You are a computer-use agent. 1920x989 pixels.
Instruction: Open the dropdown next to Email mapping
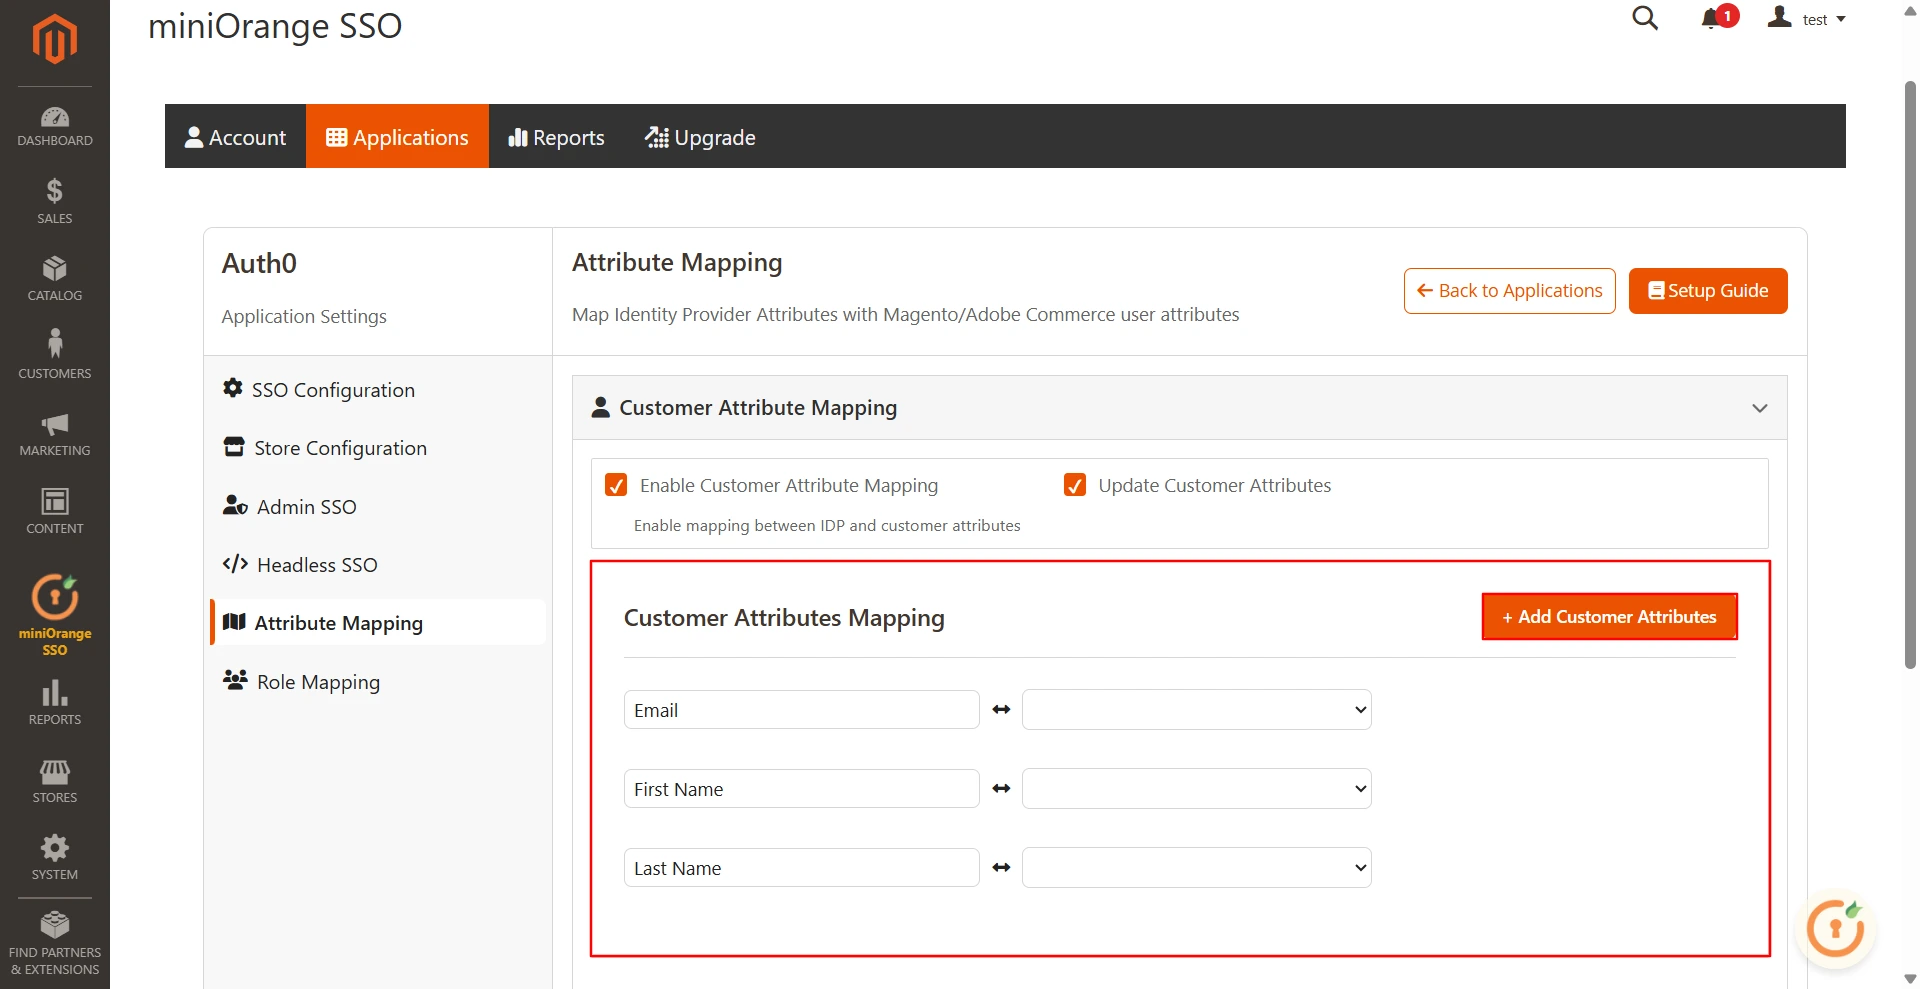click(1196, 709)
